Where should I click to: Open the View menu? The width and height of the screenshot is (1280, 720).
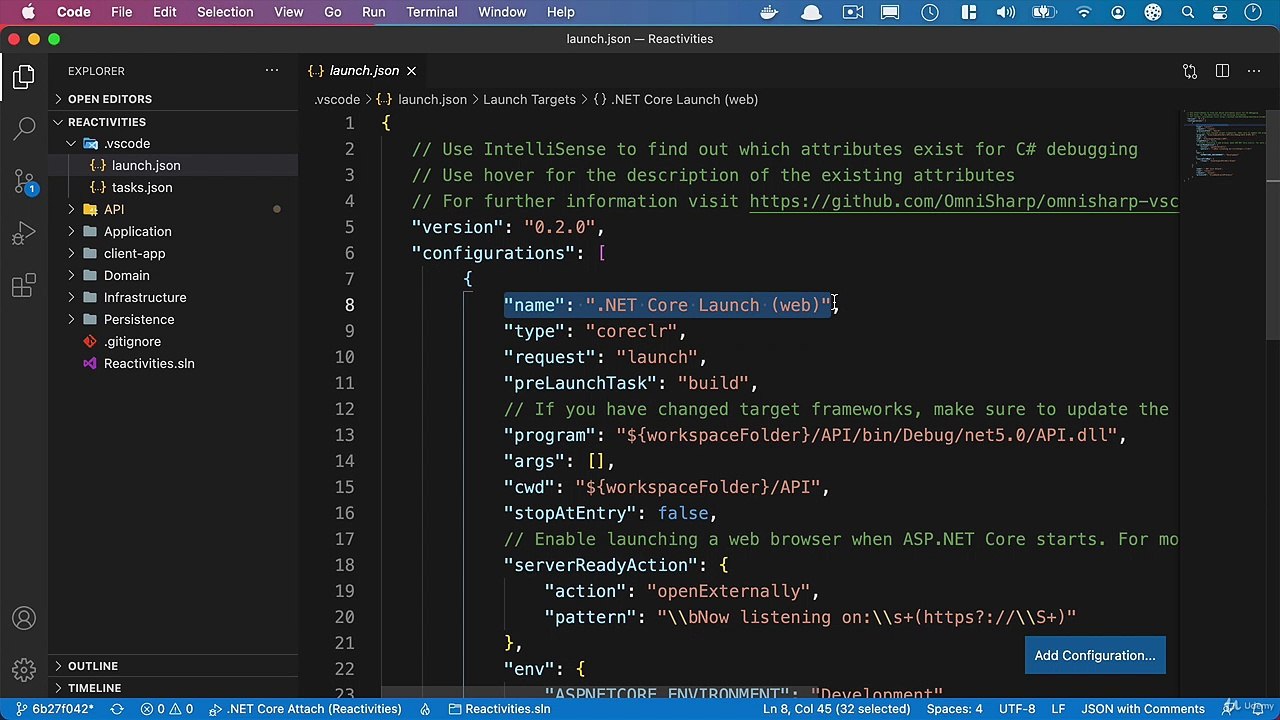click(289, 12)
